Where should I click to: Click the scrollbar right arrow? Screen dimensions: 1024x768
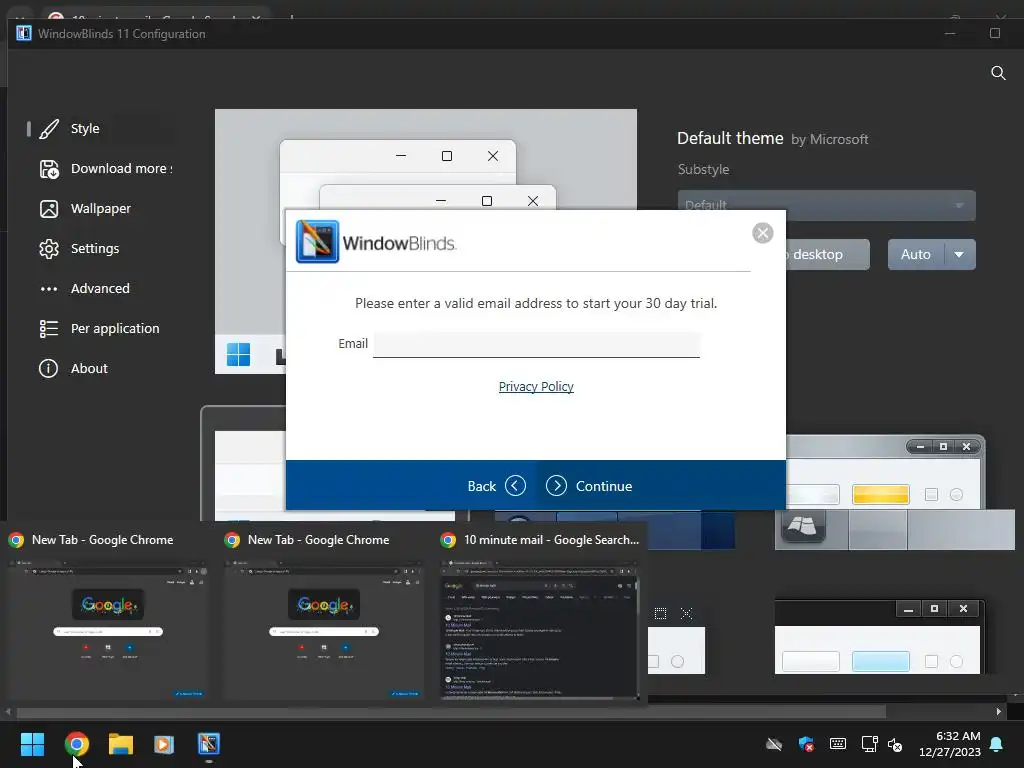pos(999,712)
